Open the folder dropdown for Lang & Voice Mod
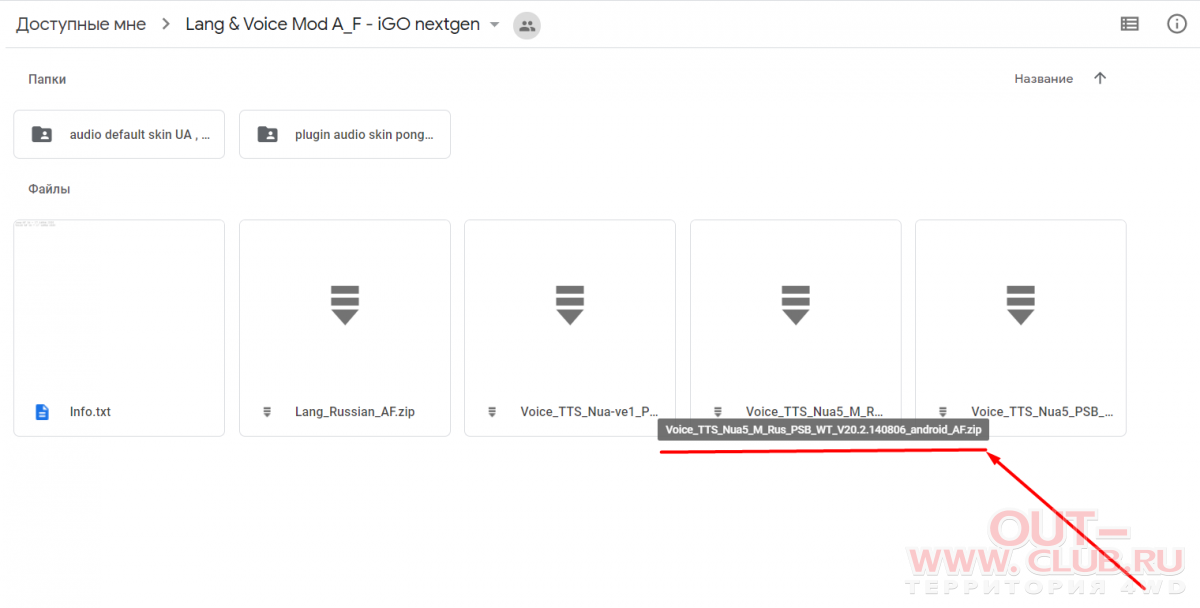Screen dimensions: 1200x608 (x=494, y=25)
